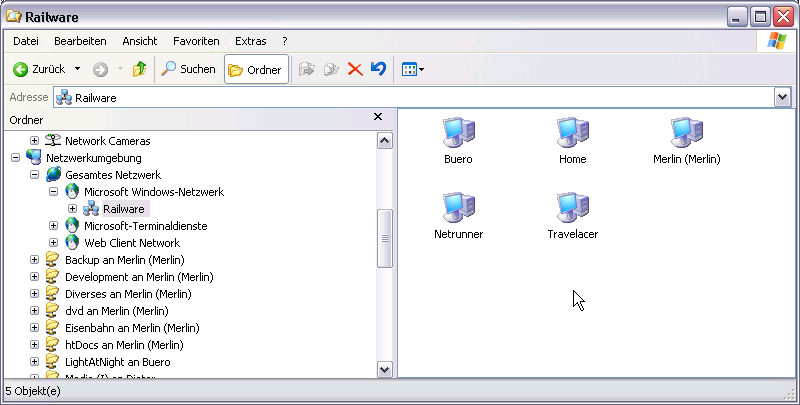
Task: Collapse the Microsoft Windows-Netzwerk node
Action: pos(54,192)
